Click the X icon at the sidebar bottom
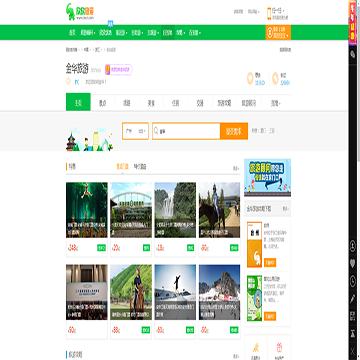The height and width of the screenshot is (360, 360). point(353,351)
